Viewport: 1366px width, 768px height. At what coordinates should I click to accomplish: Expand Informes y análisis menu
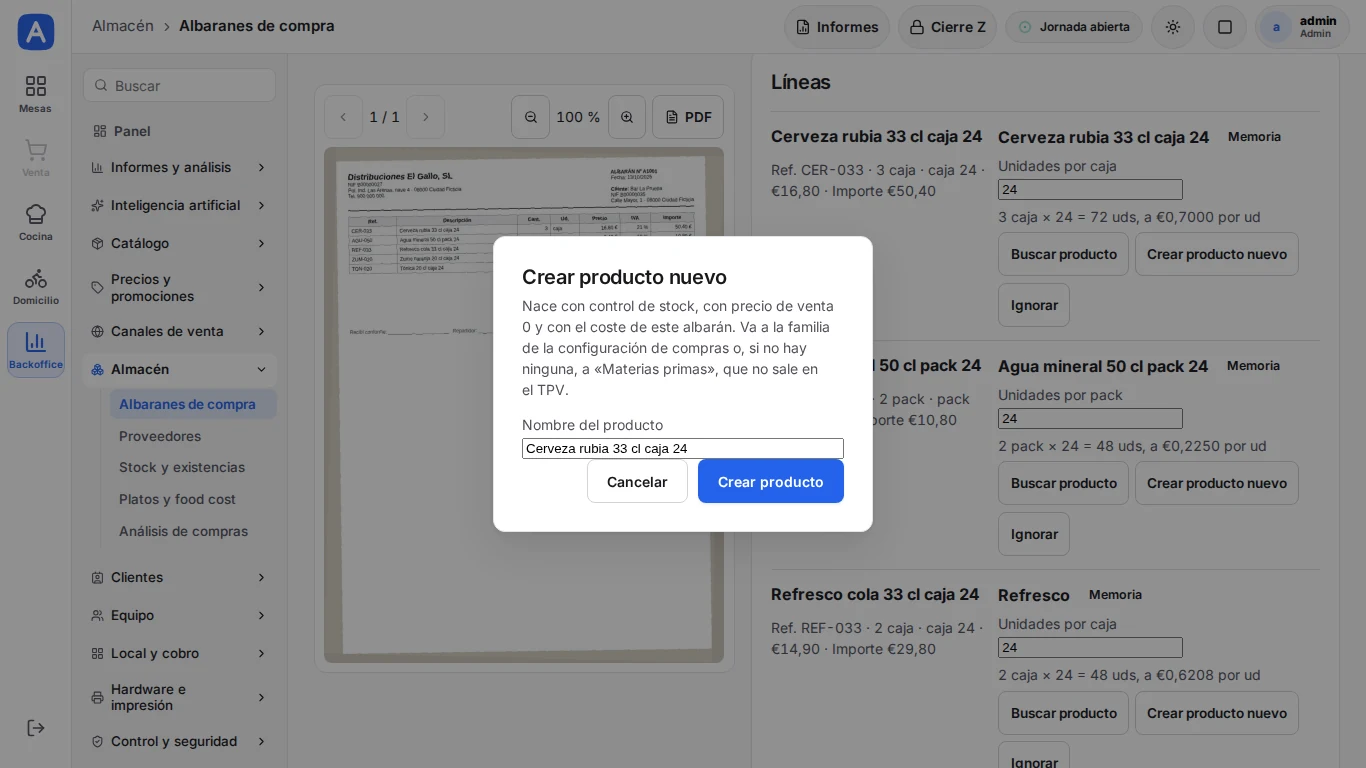click(x=180, y=167)
